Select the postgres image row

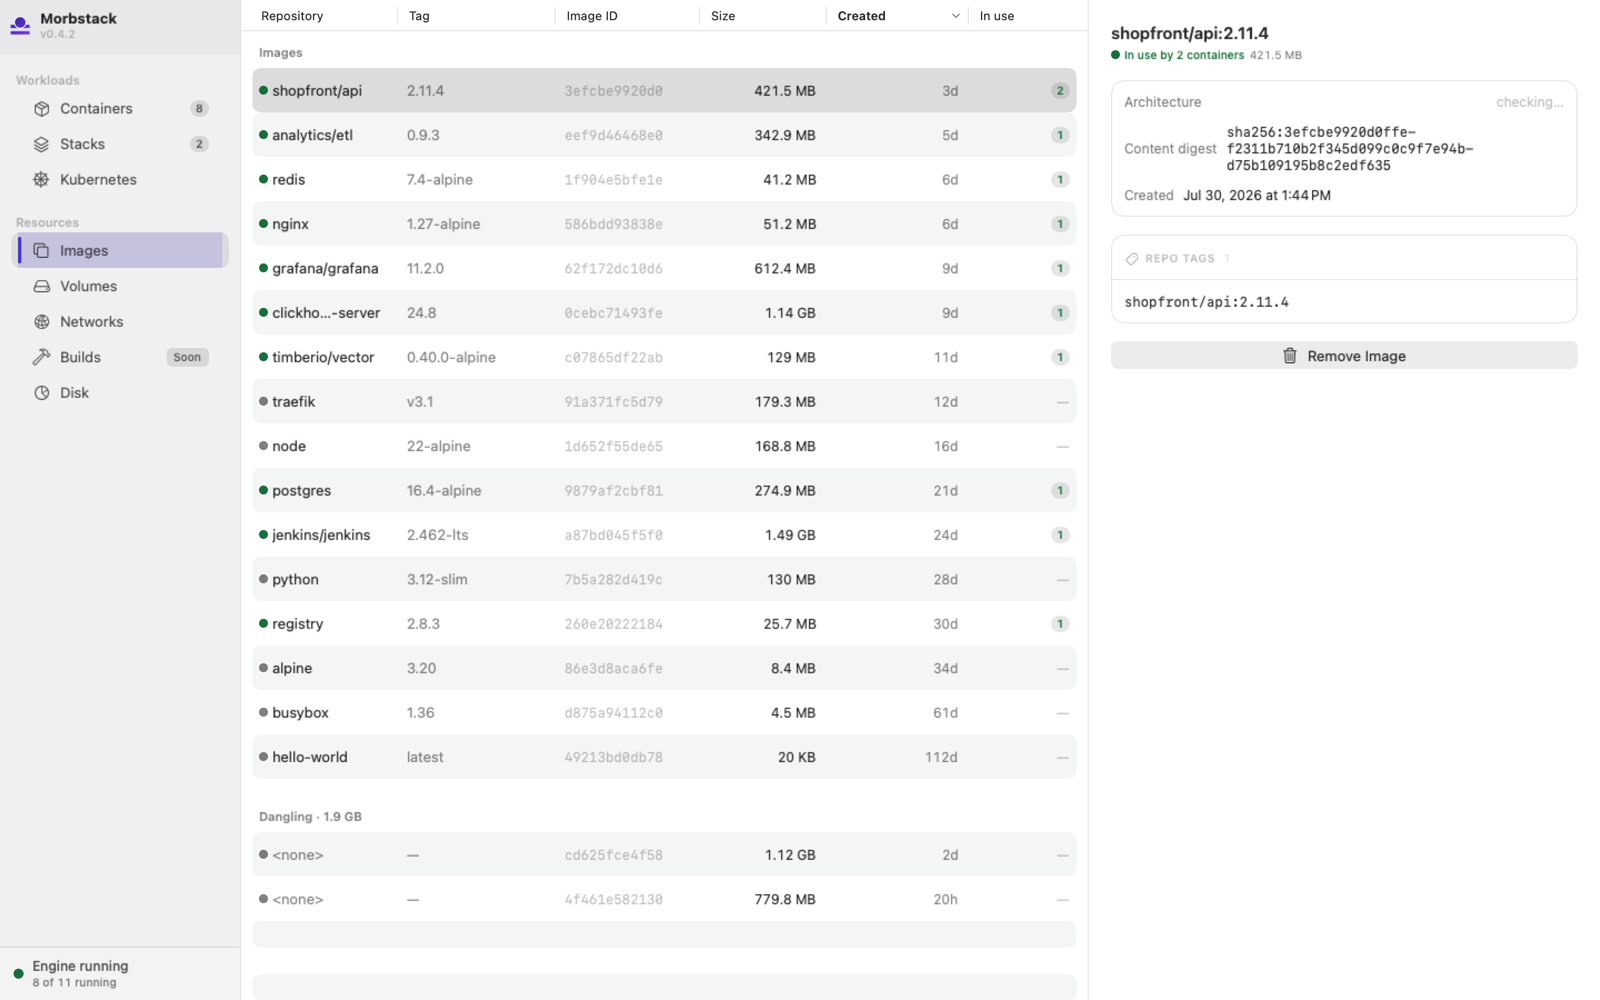click(664, 490)
